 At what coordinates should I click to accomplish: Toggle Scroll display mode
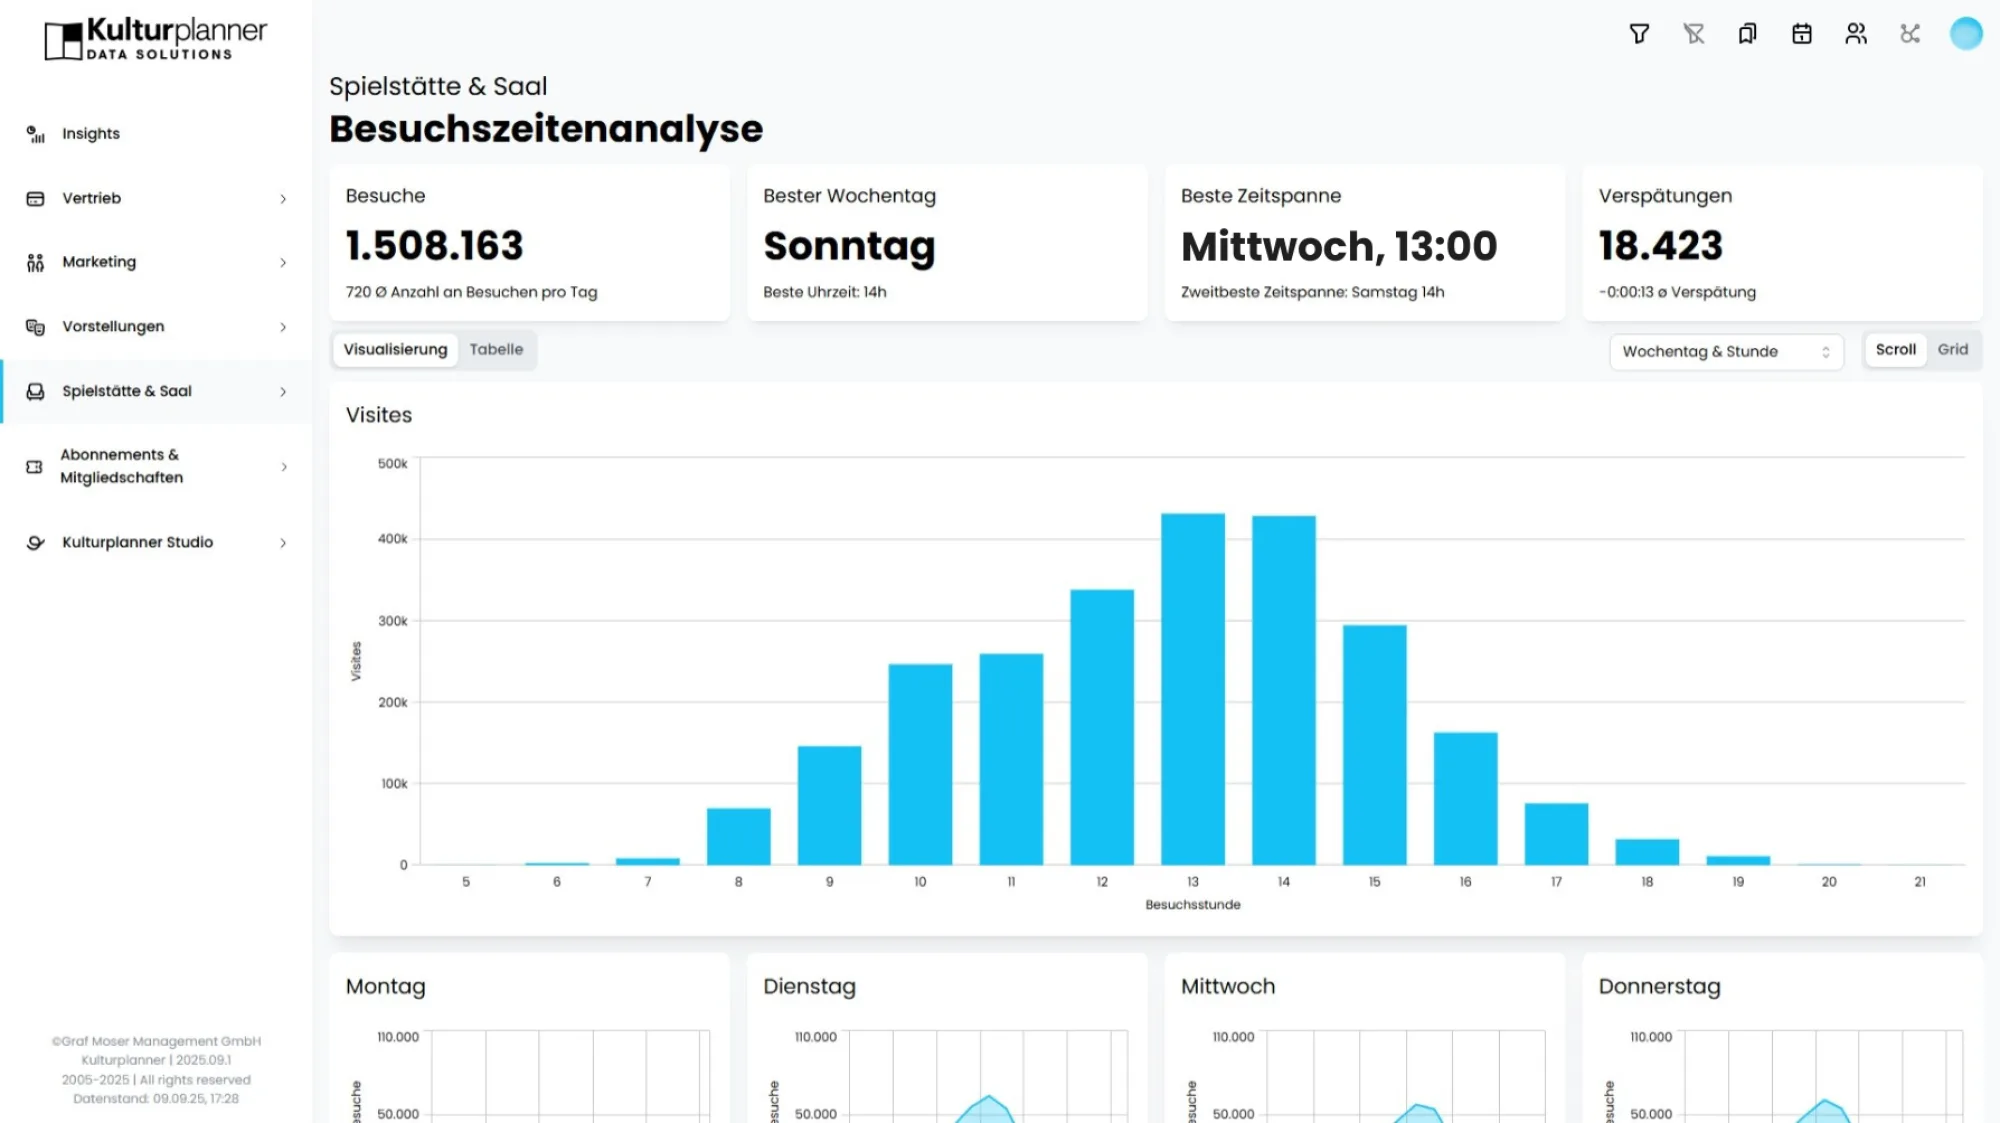[1895, 349]
